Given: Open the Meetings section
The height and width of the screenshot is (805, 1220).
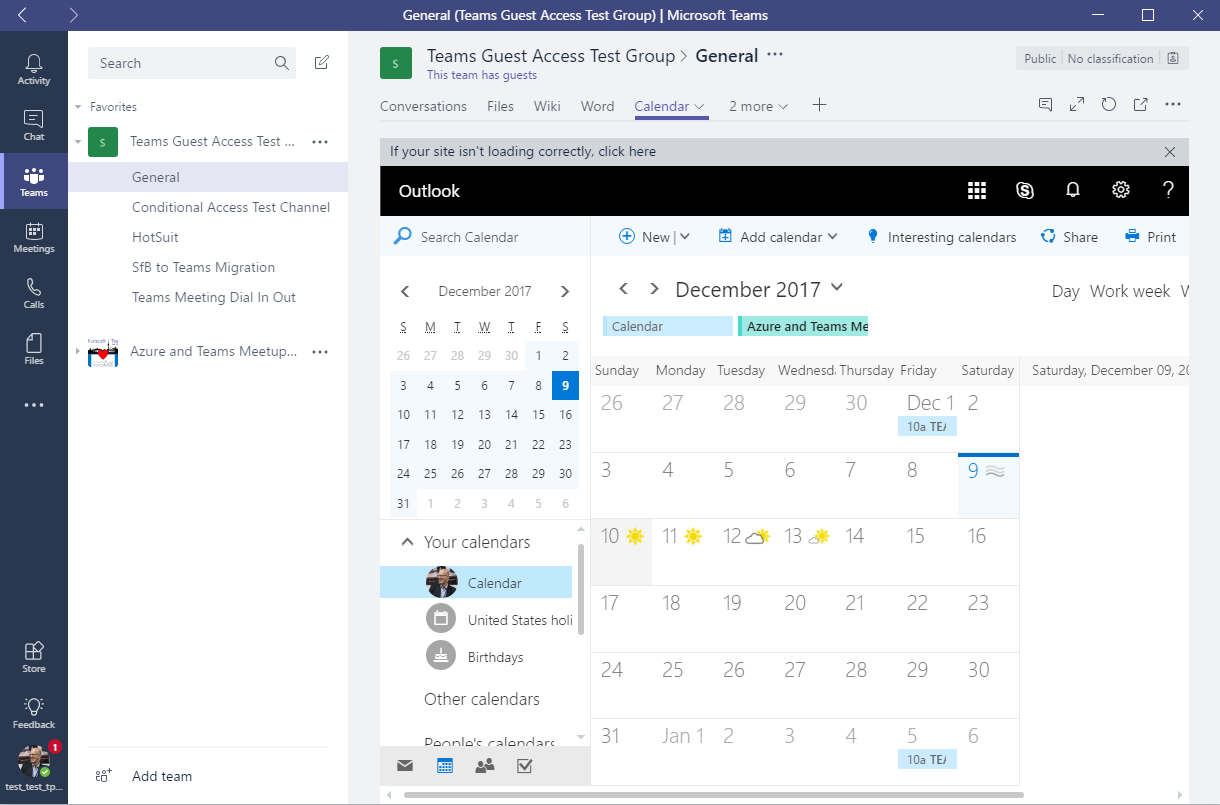Looking at the screenshot, I should [x=34, y=237].
